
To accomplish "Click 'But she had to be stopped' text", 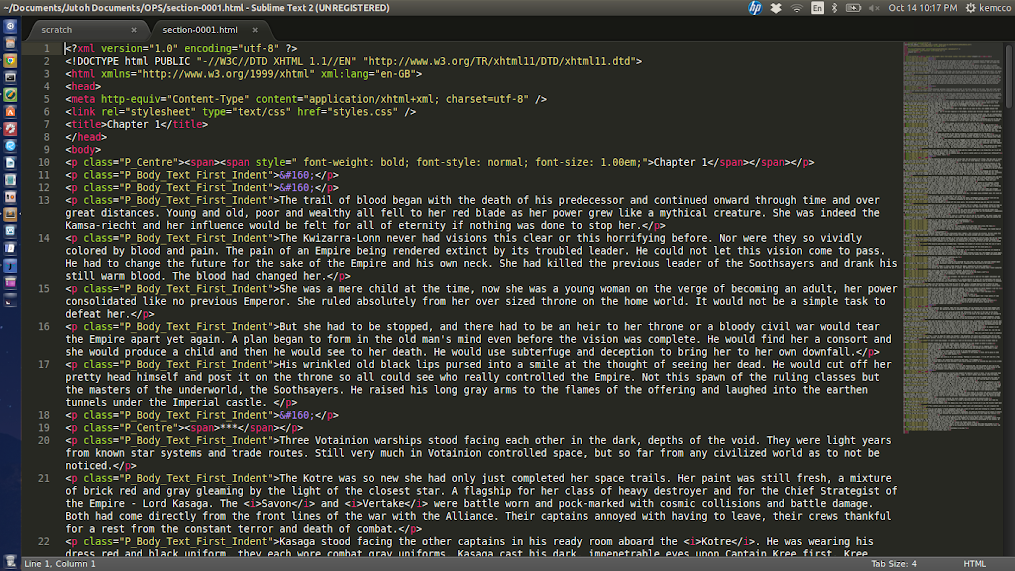I will [x=353, y=327].
